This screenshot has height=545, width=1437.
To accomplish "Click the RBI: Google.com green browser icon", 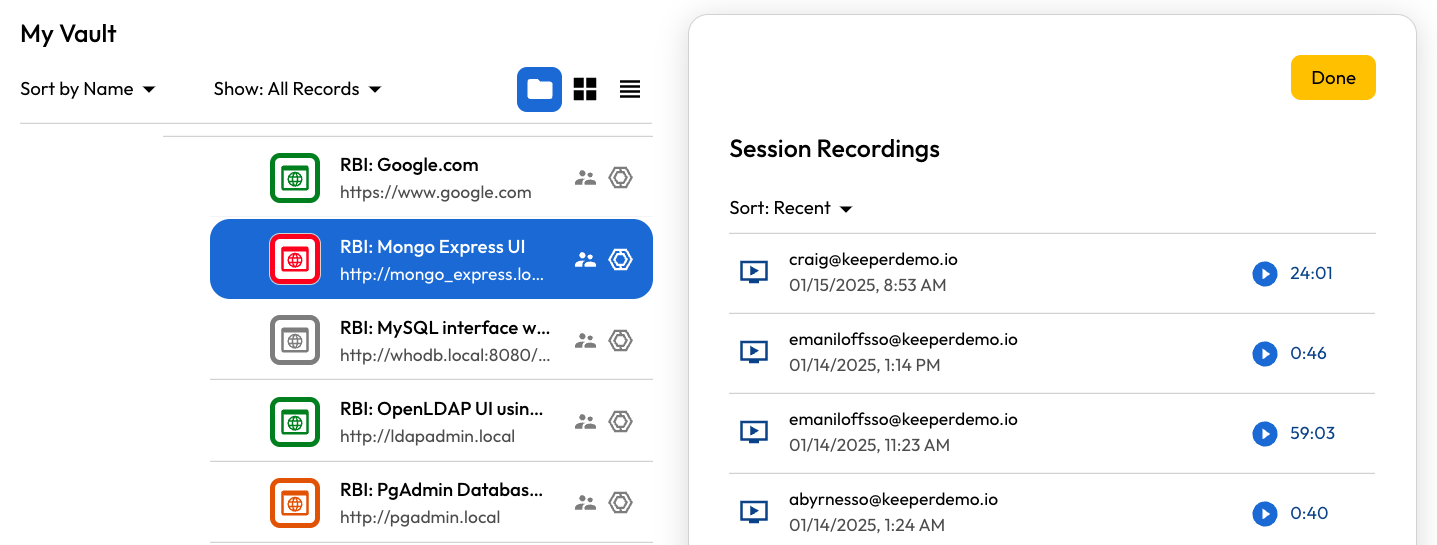I will click(295, 178).
